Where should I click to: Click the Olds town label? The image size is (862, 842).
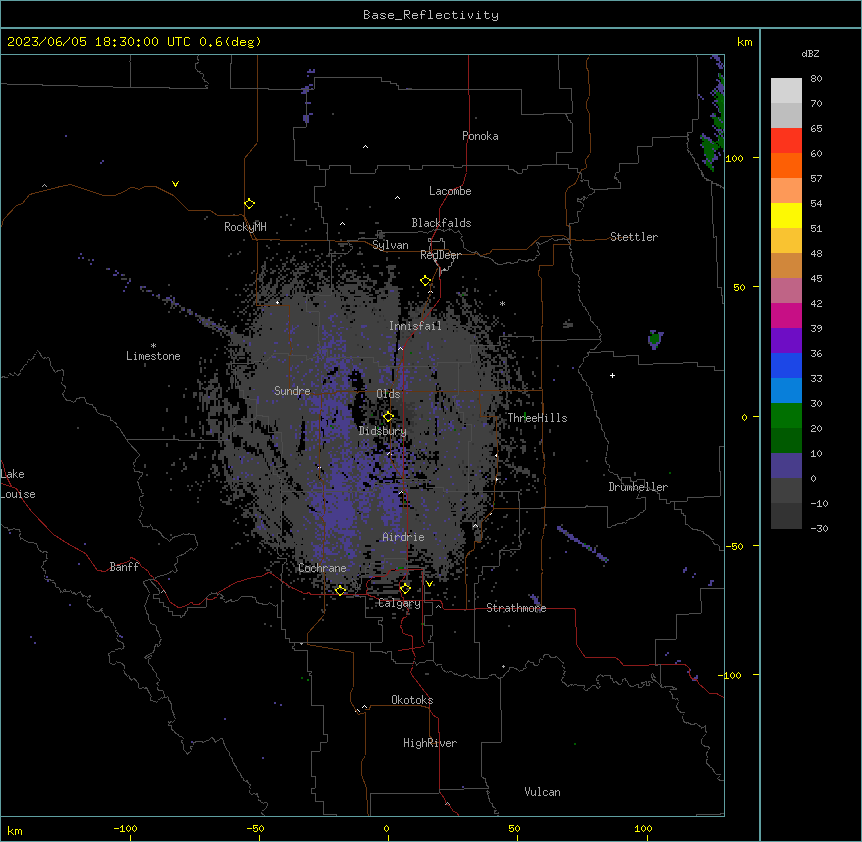[x=388, y=394]
